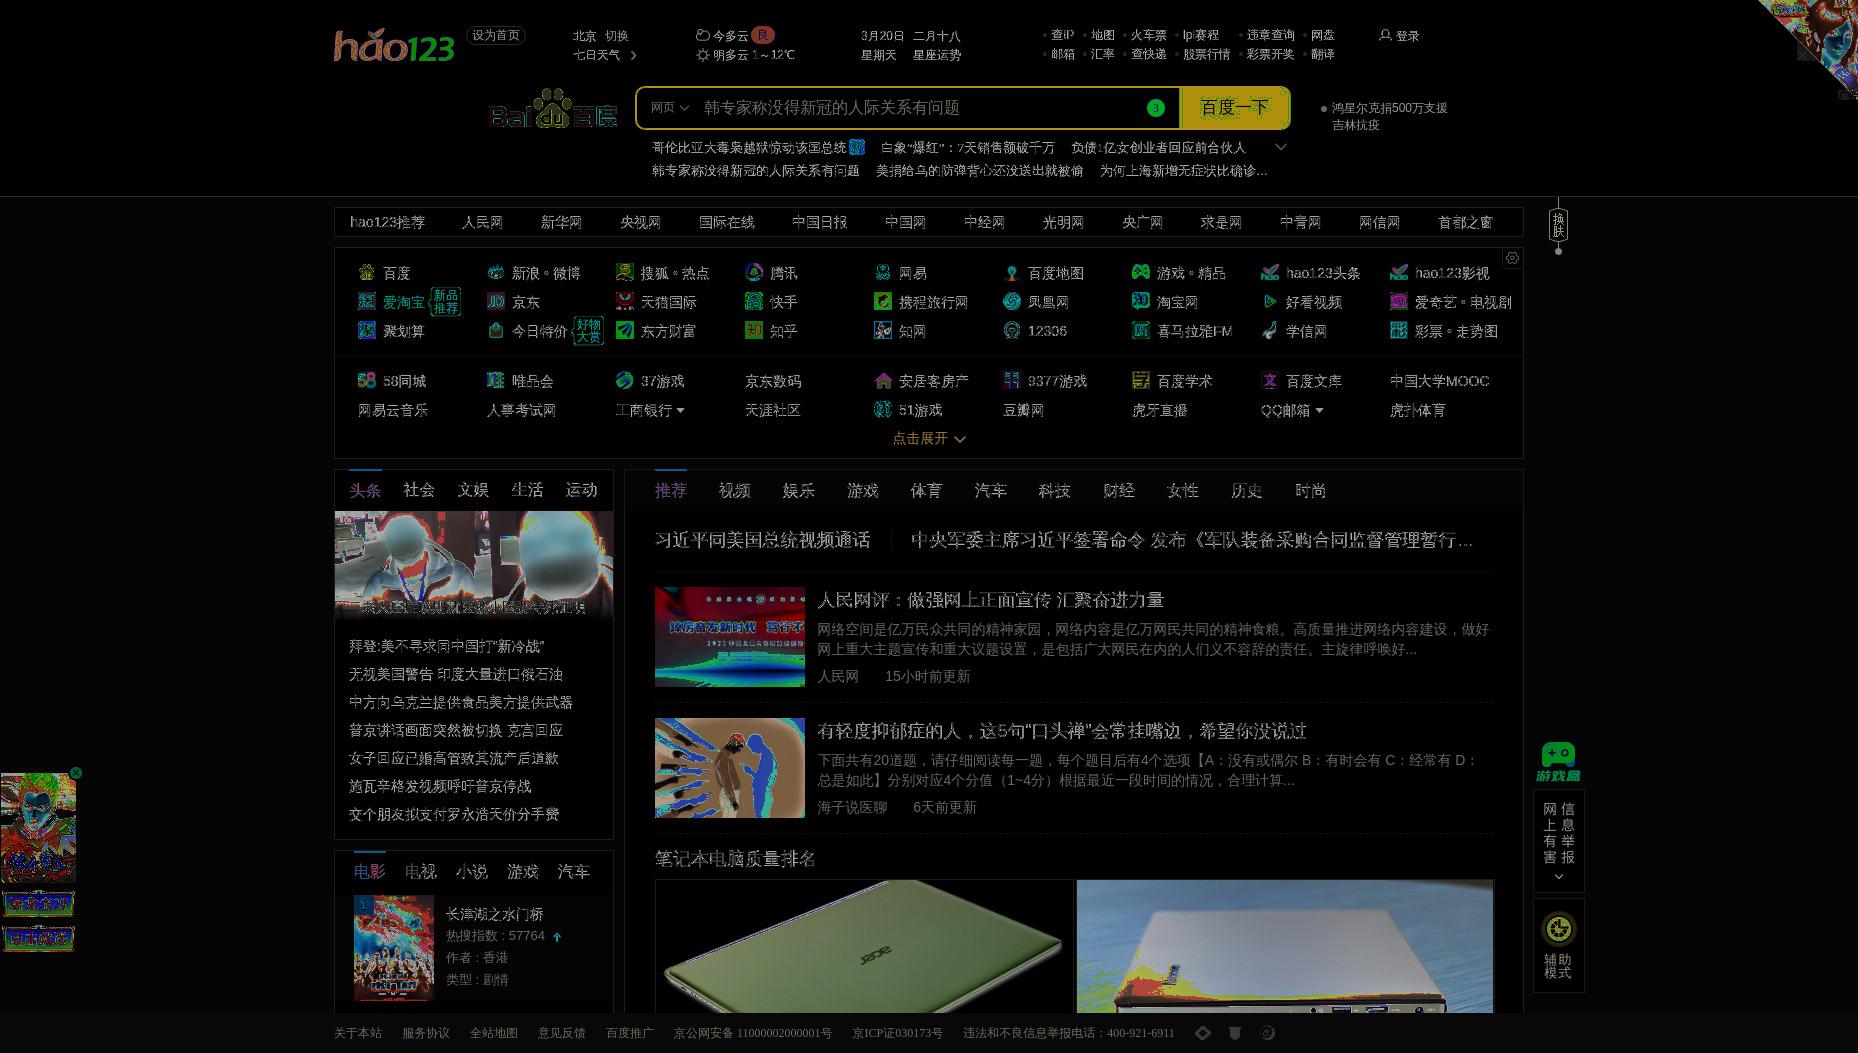Open the Sohu hot topics icon link
Screen dimensions: 1858x1053
[x=625, y=273]
